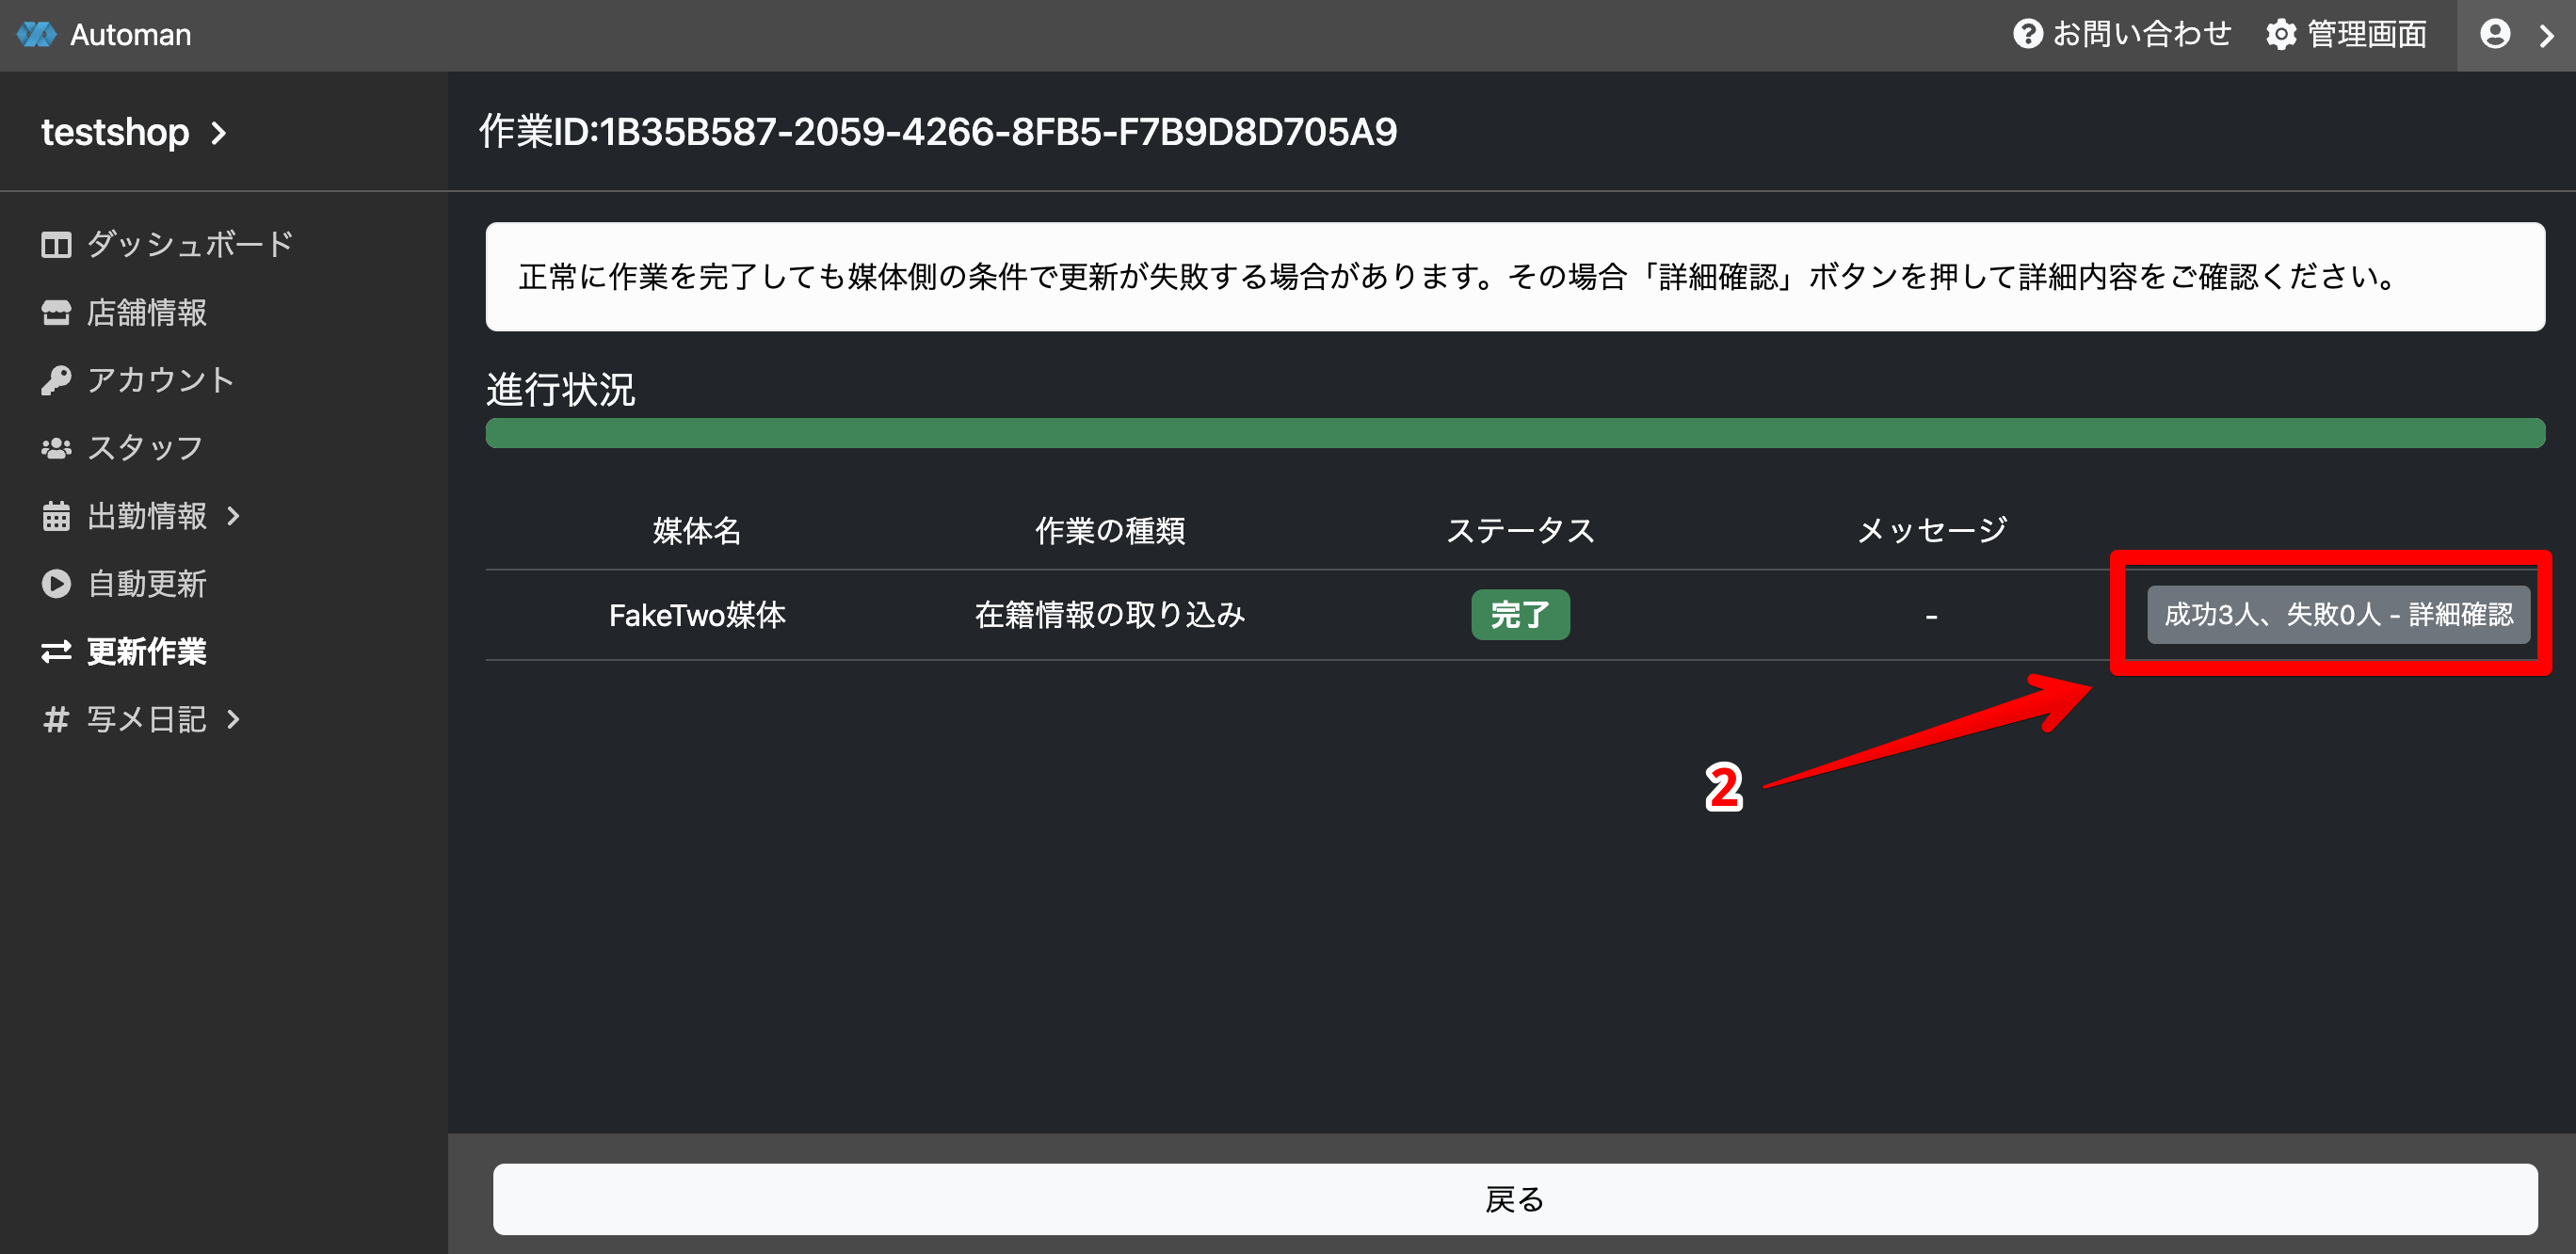This screenshot has height=1254, width=2576.
Task: Click the play circle icon beside 自動更新
Action: pyautogui.click(x=56, y=584)
